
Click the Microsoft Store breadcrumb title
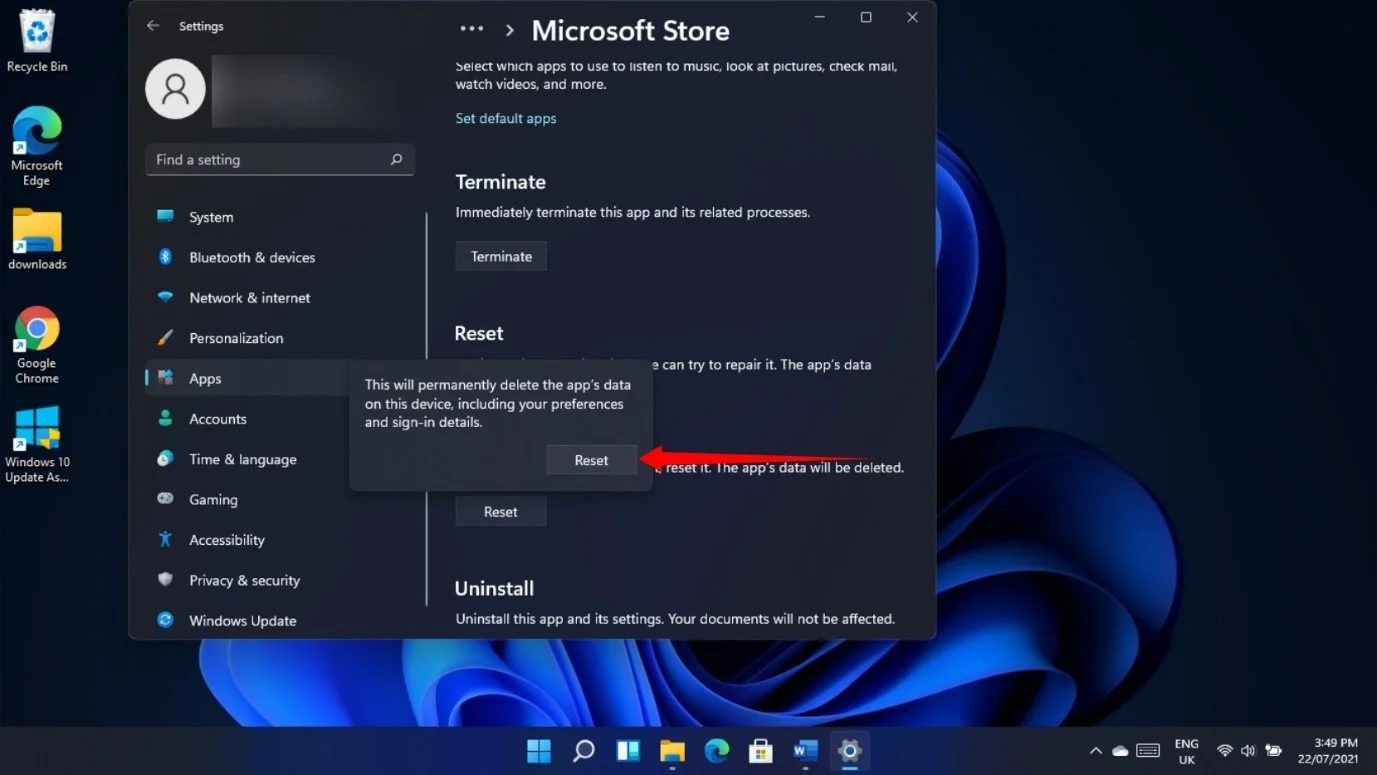(x=630, y=30)
